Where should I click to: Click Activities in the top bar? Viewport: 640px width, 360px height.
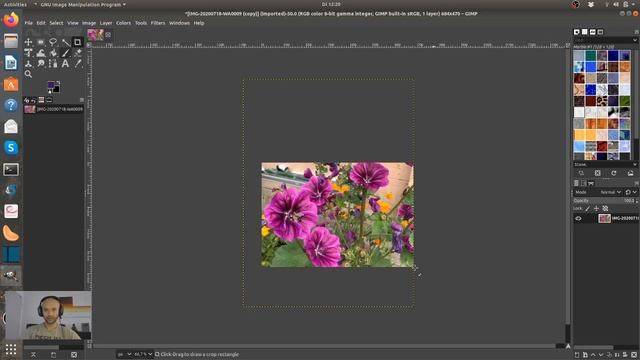15,4
